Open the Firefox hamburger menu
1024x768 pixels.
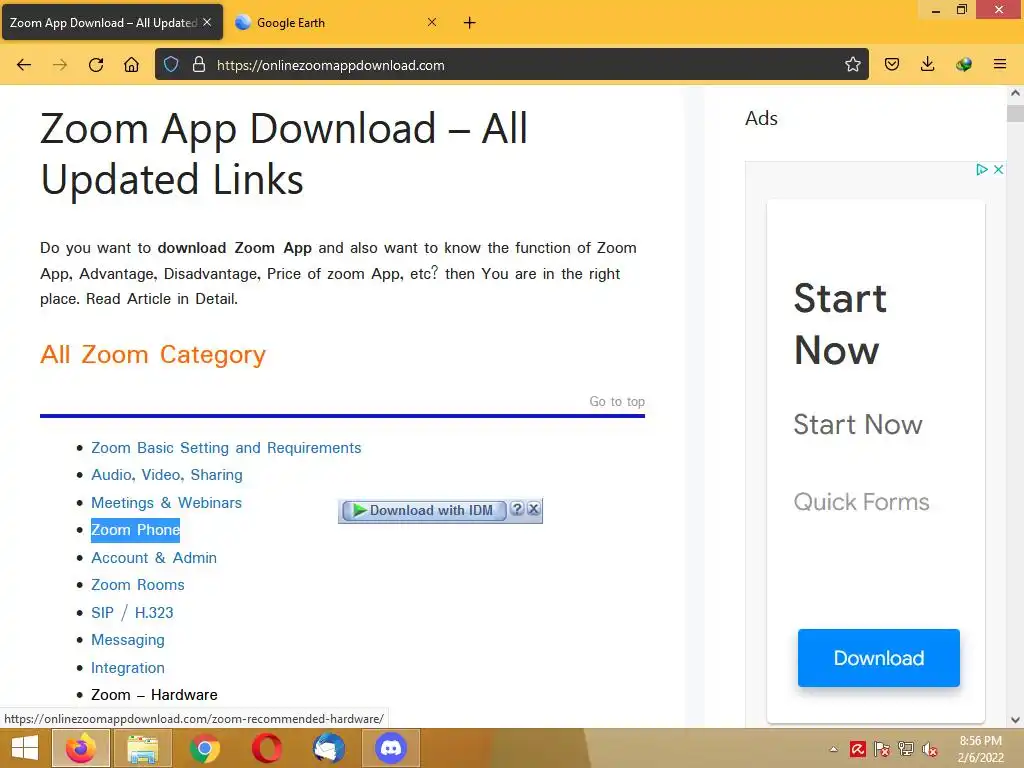(x=1000, y=64)
